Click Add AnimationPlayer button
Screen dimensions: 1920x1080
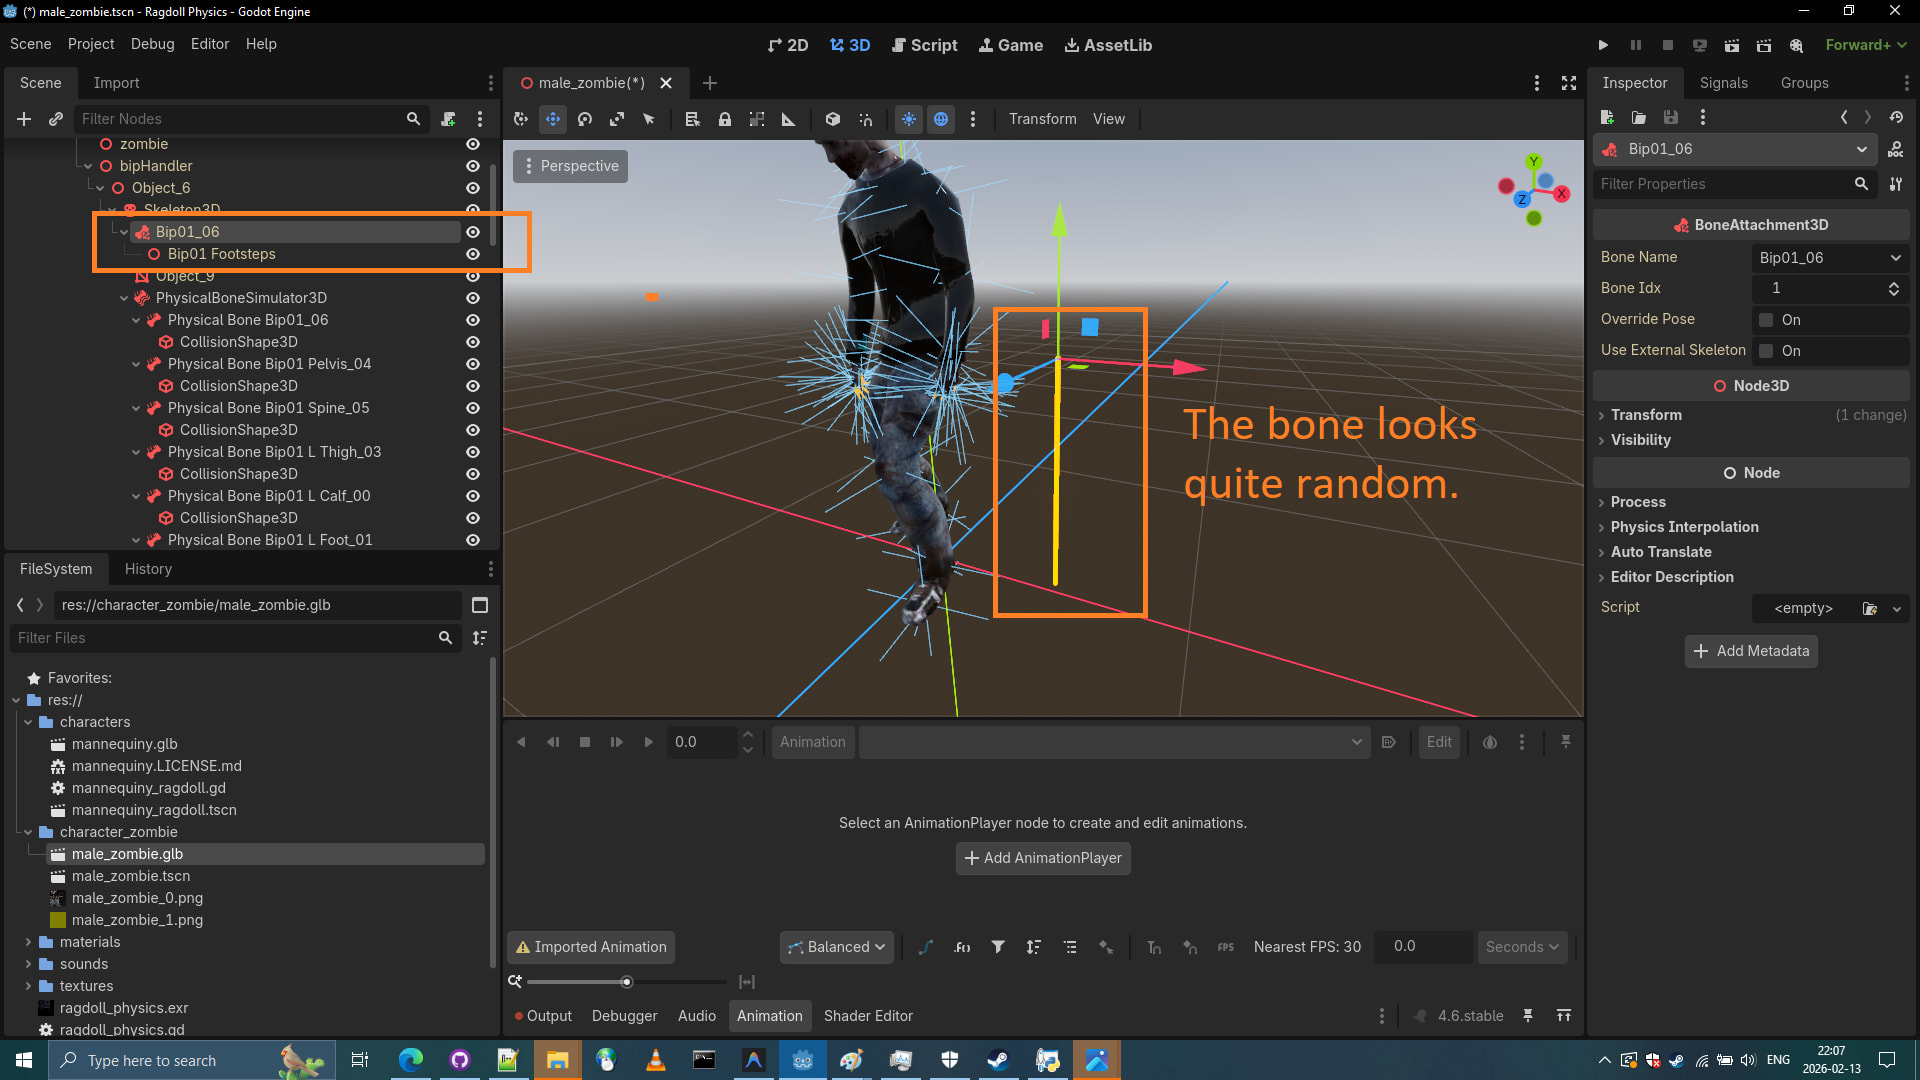pos(1043,858)
